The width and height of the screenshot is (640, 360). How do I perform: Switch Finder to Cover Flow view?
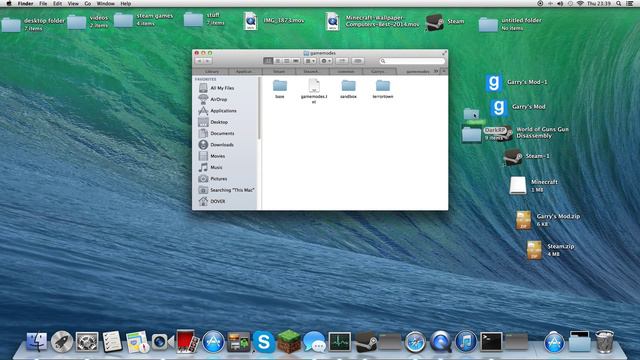coord(296,61)
